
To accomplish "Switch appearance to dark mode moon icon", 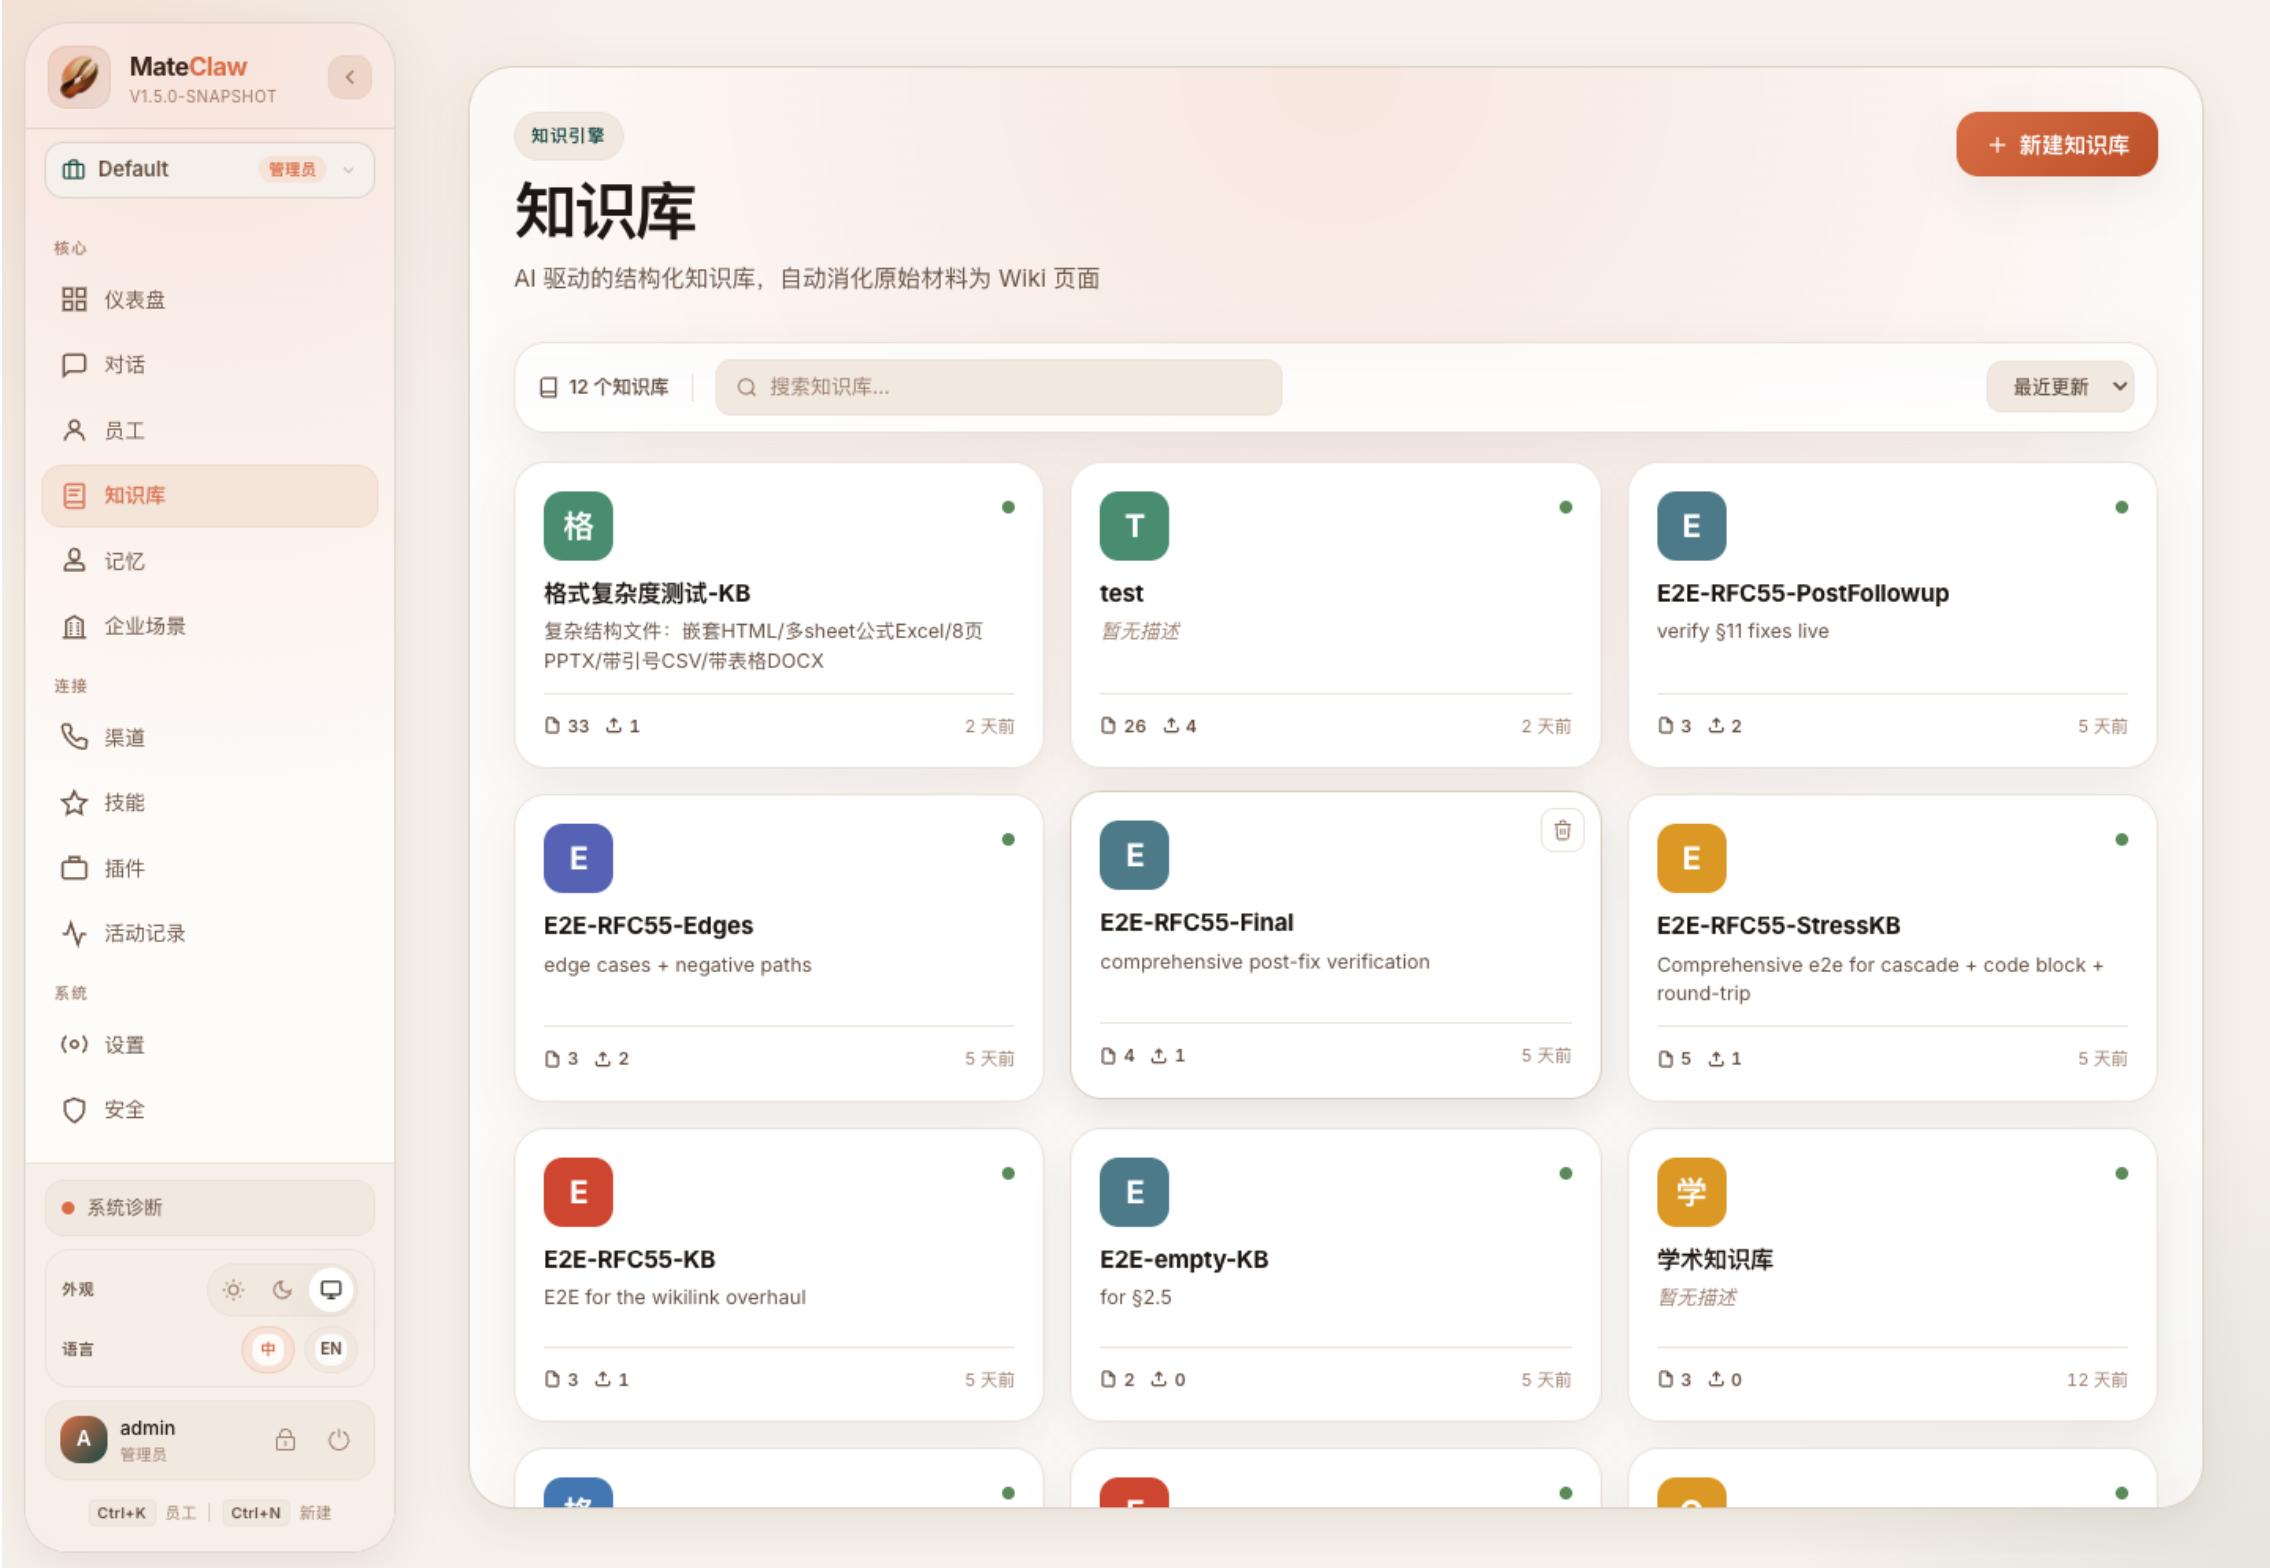I will (282, 1289).
